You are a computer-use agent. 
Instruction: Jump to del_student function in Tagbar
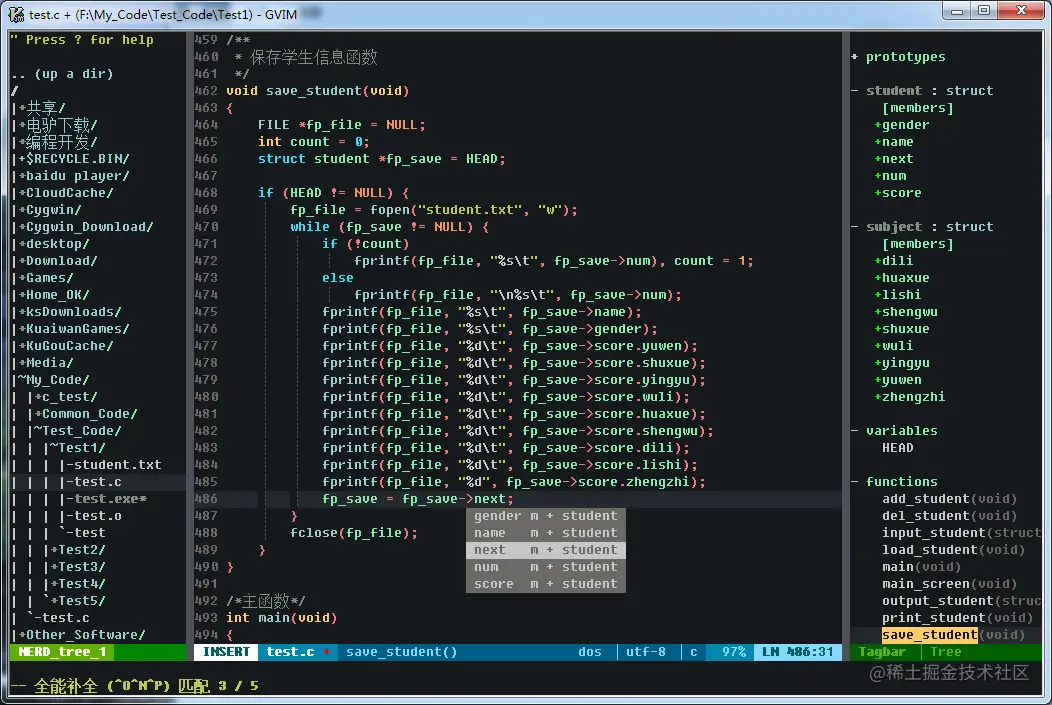(x=949, y=516)
